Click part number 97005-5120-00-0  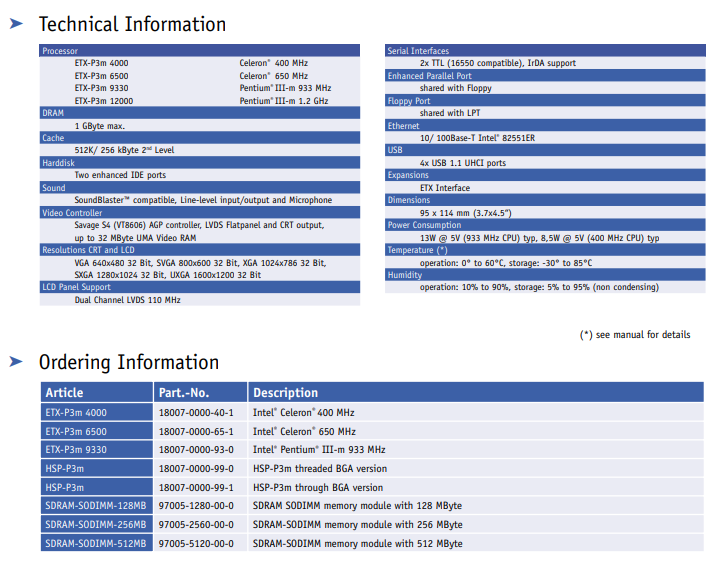(196, 544)
